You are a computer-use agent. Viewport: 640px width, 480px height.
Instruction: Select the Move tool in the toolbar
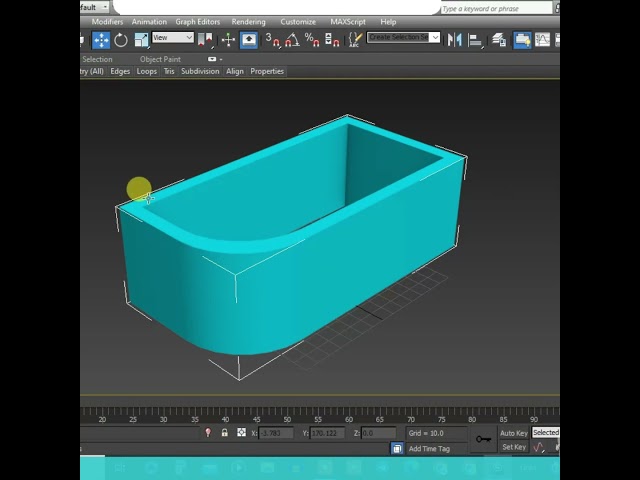101,40
